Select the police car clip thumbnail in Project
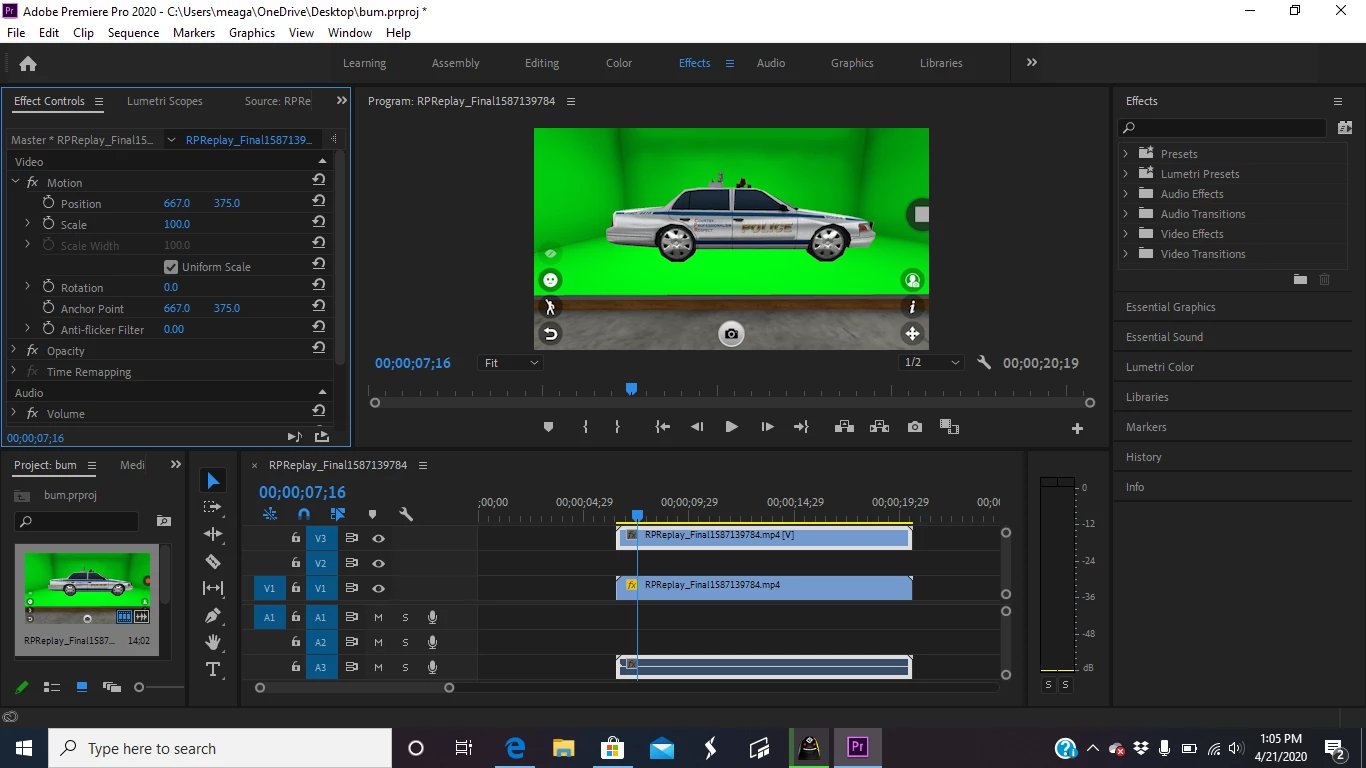The width and height of the screenshot is (1366, 768). click(x=87, y=588)
